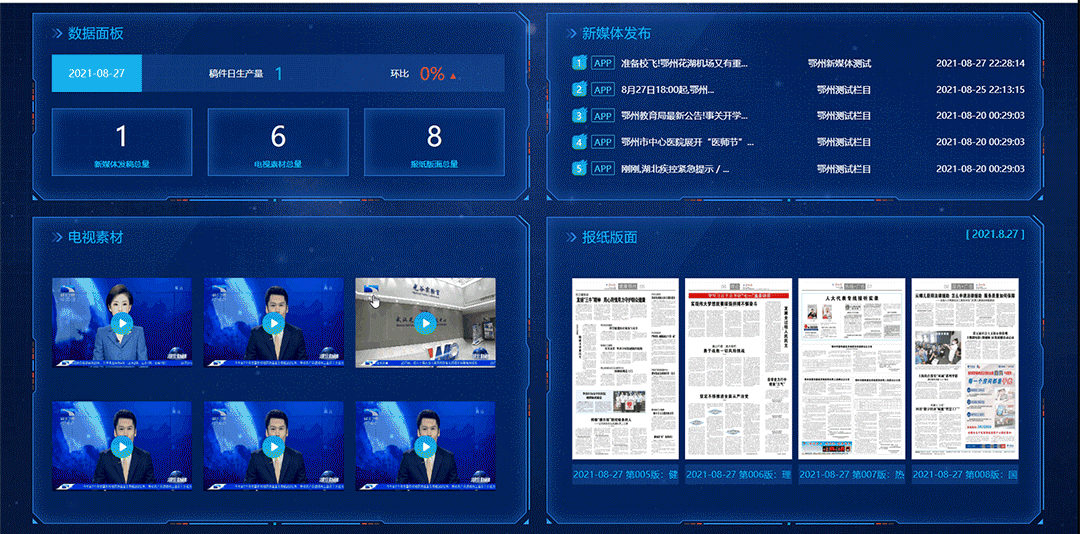
Task: Click the orange up-triangle beside 0%
Action: point(453,76)
